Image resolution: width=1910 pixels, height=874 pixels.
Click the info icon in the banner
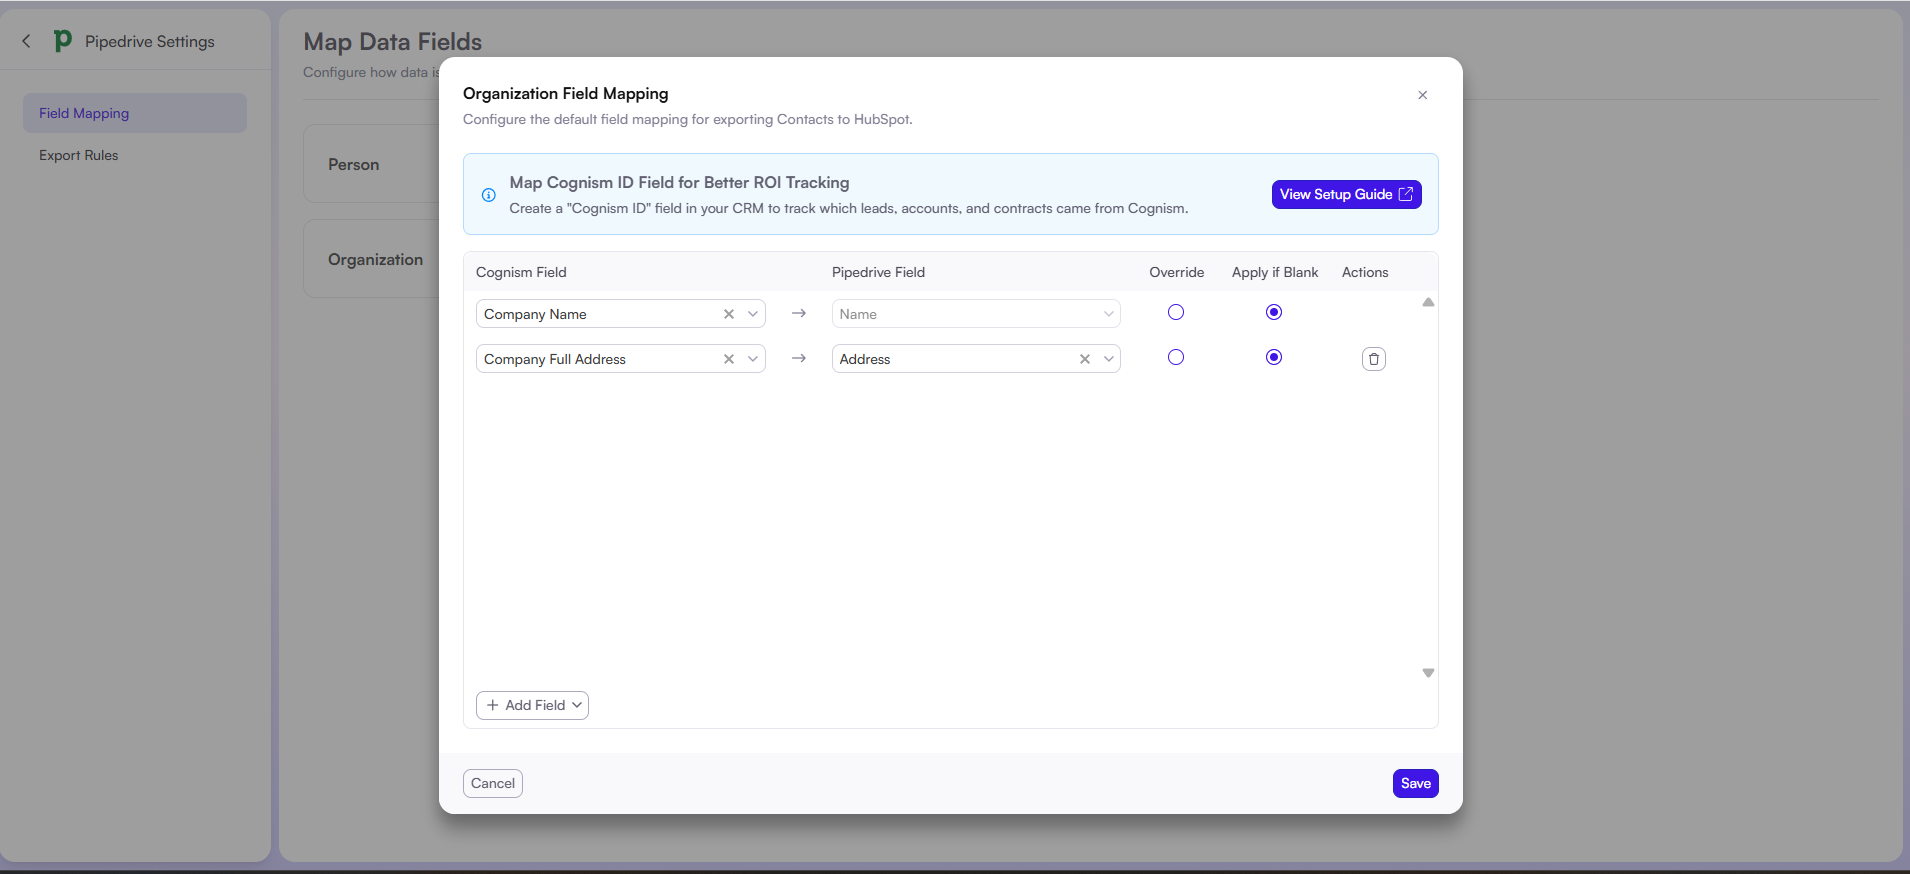pyautogui.click(x=489, y=195)
